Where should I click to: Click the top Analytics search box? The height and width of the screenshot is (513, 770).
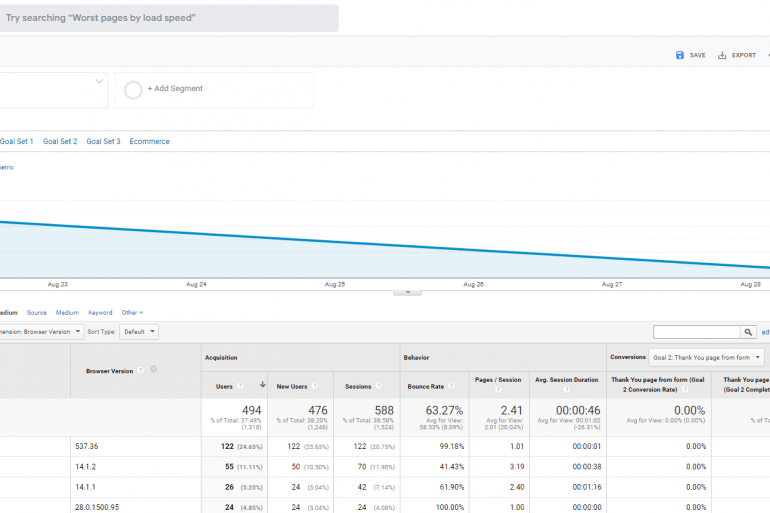point(168,18)
